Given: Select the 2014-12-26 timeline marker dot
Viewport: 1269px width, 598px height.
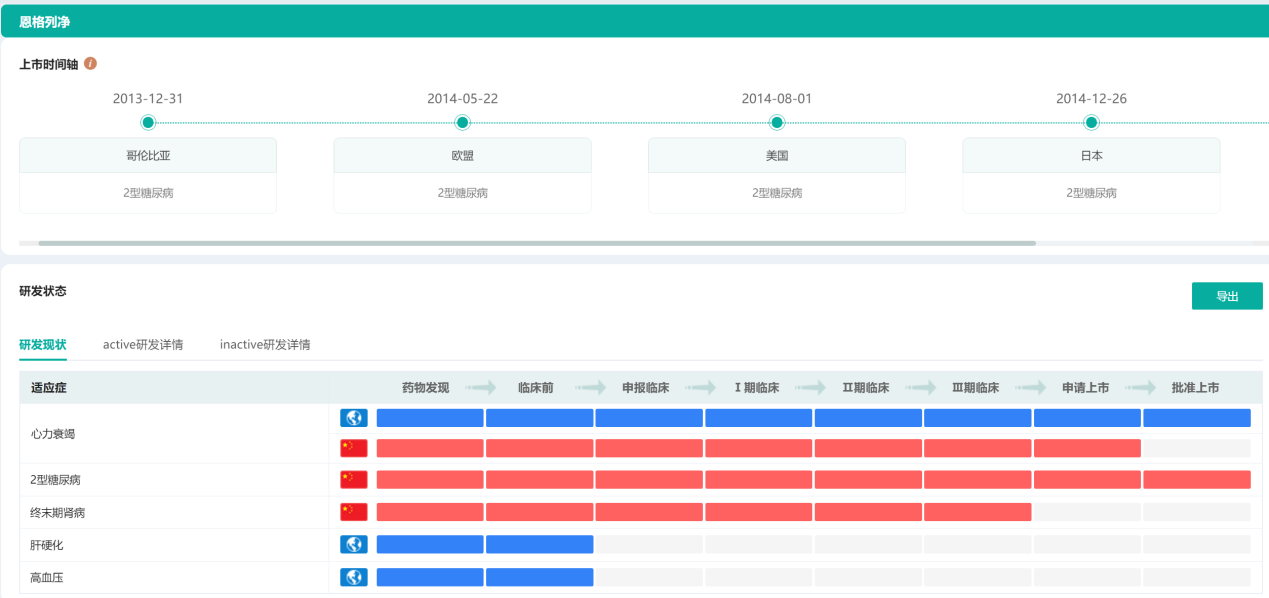Looking at the screenshot, I should [1091, 123].
